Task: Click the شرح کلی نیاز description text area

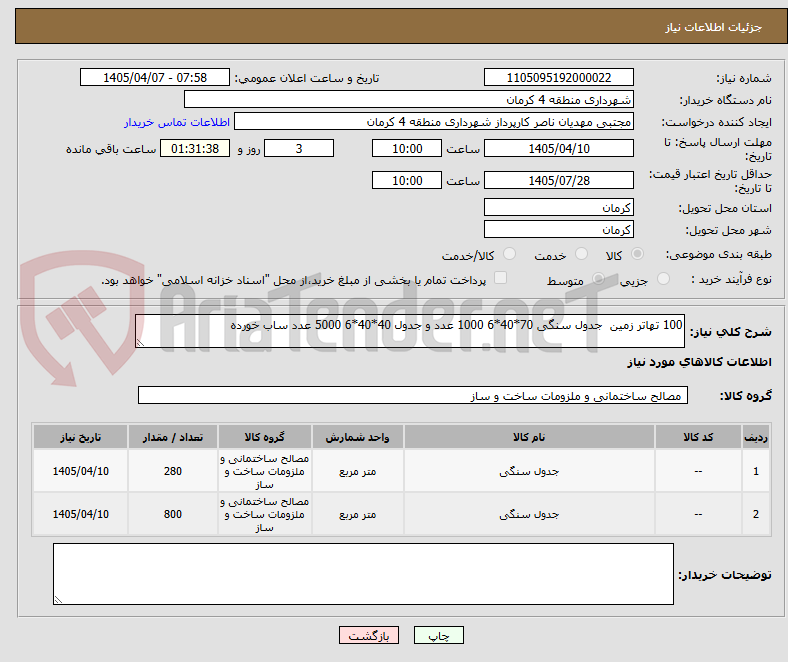Action: tap(410, 331)
